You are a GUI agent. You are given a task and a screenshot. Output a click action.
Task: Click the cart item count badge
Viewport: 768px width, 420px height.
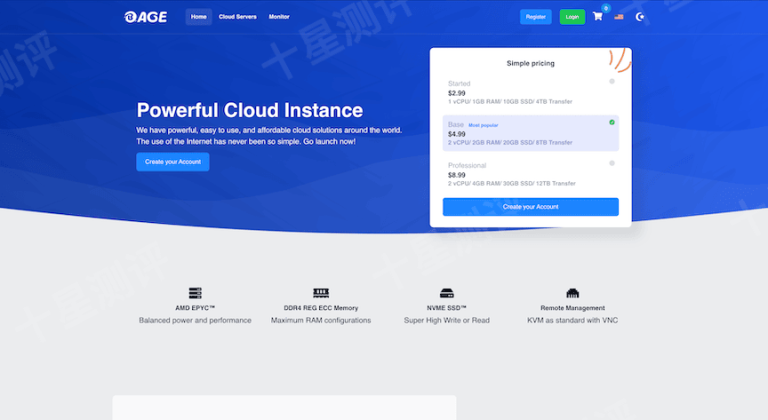click(x=606, y=8)
